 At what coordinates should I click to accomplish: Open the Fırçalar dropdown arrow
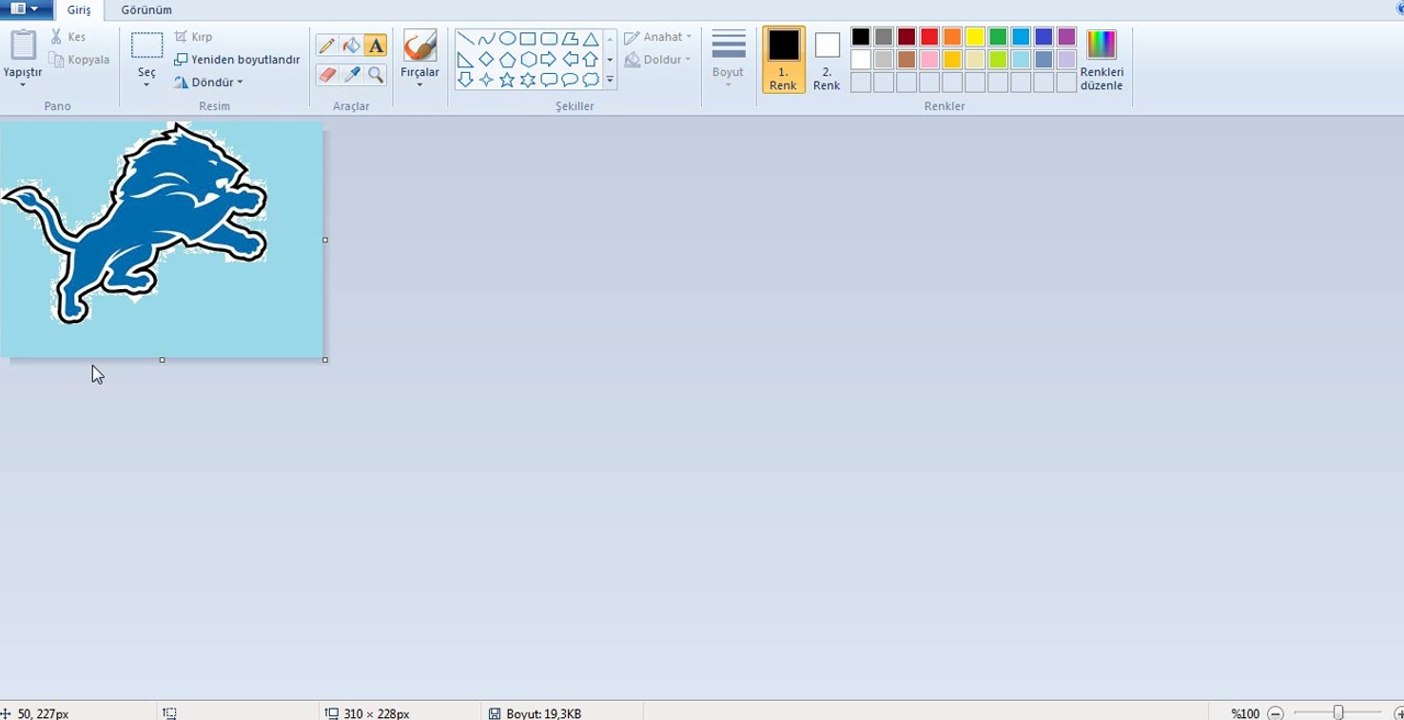420,85
